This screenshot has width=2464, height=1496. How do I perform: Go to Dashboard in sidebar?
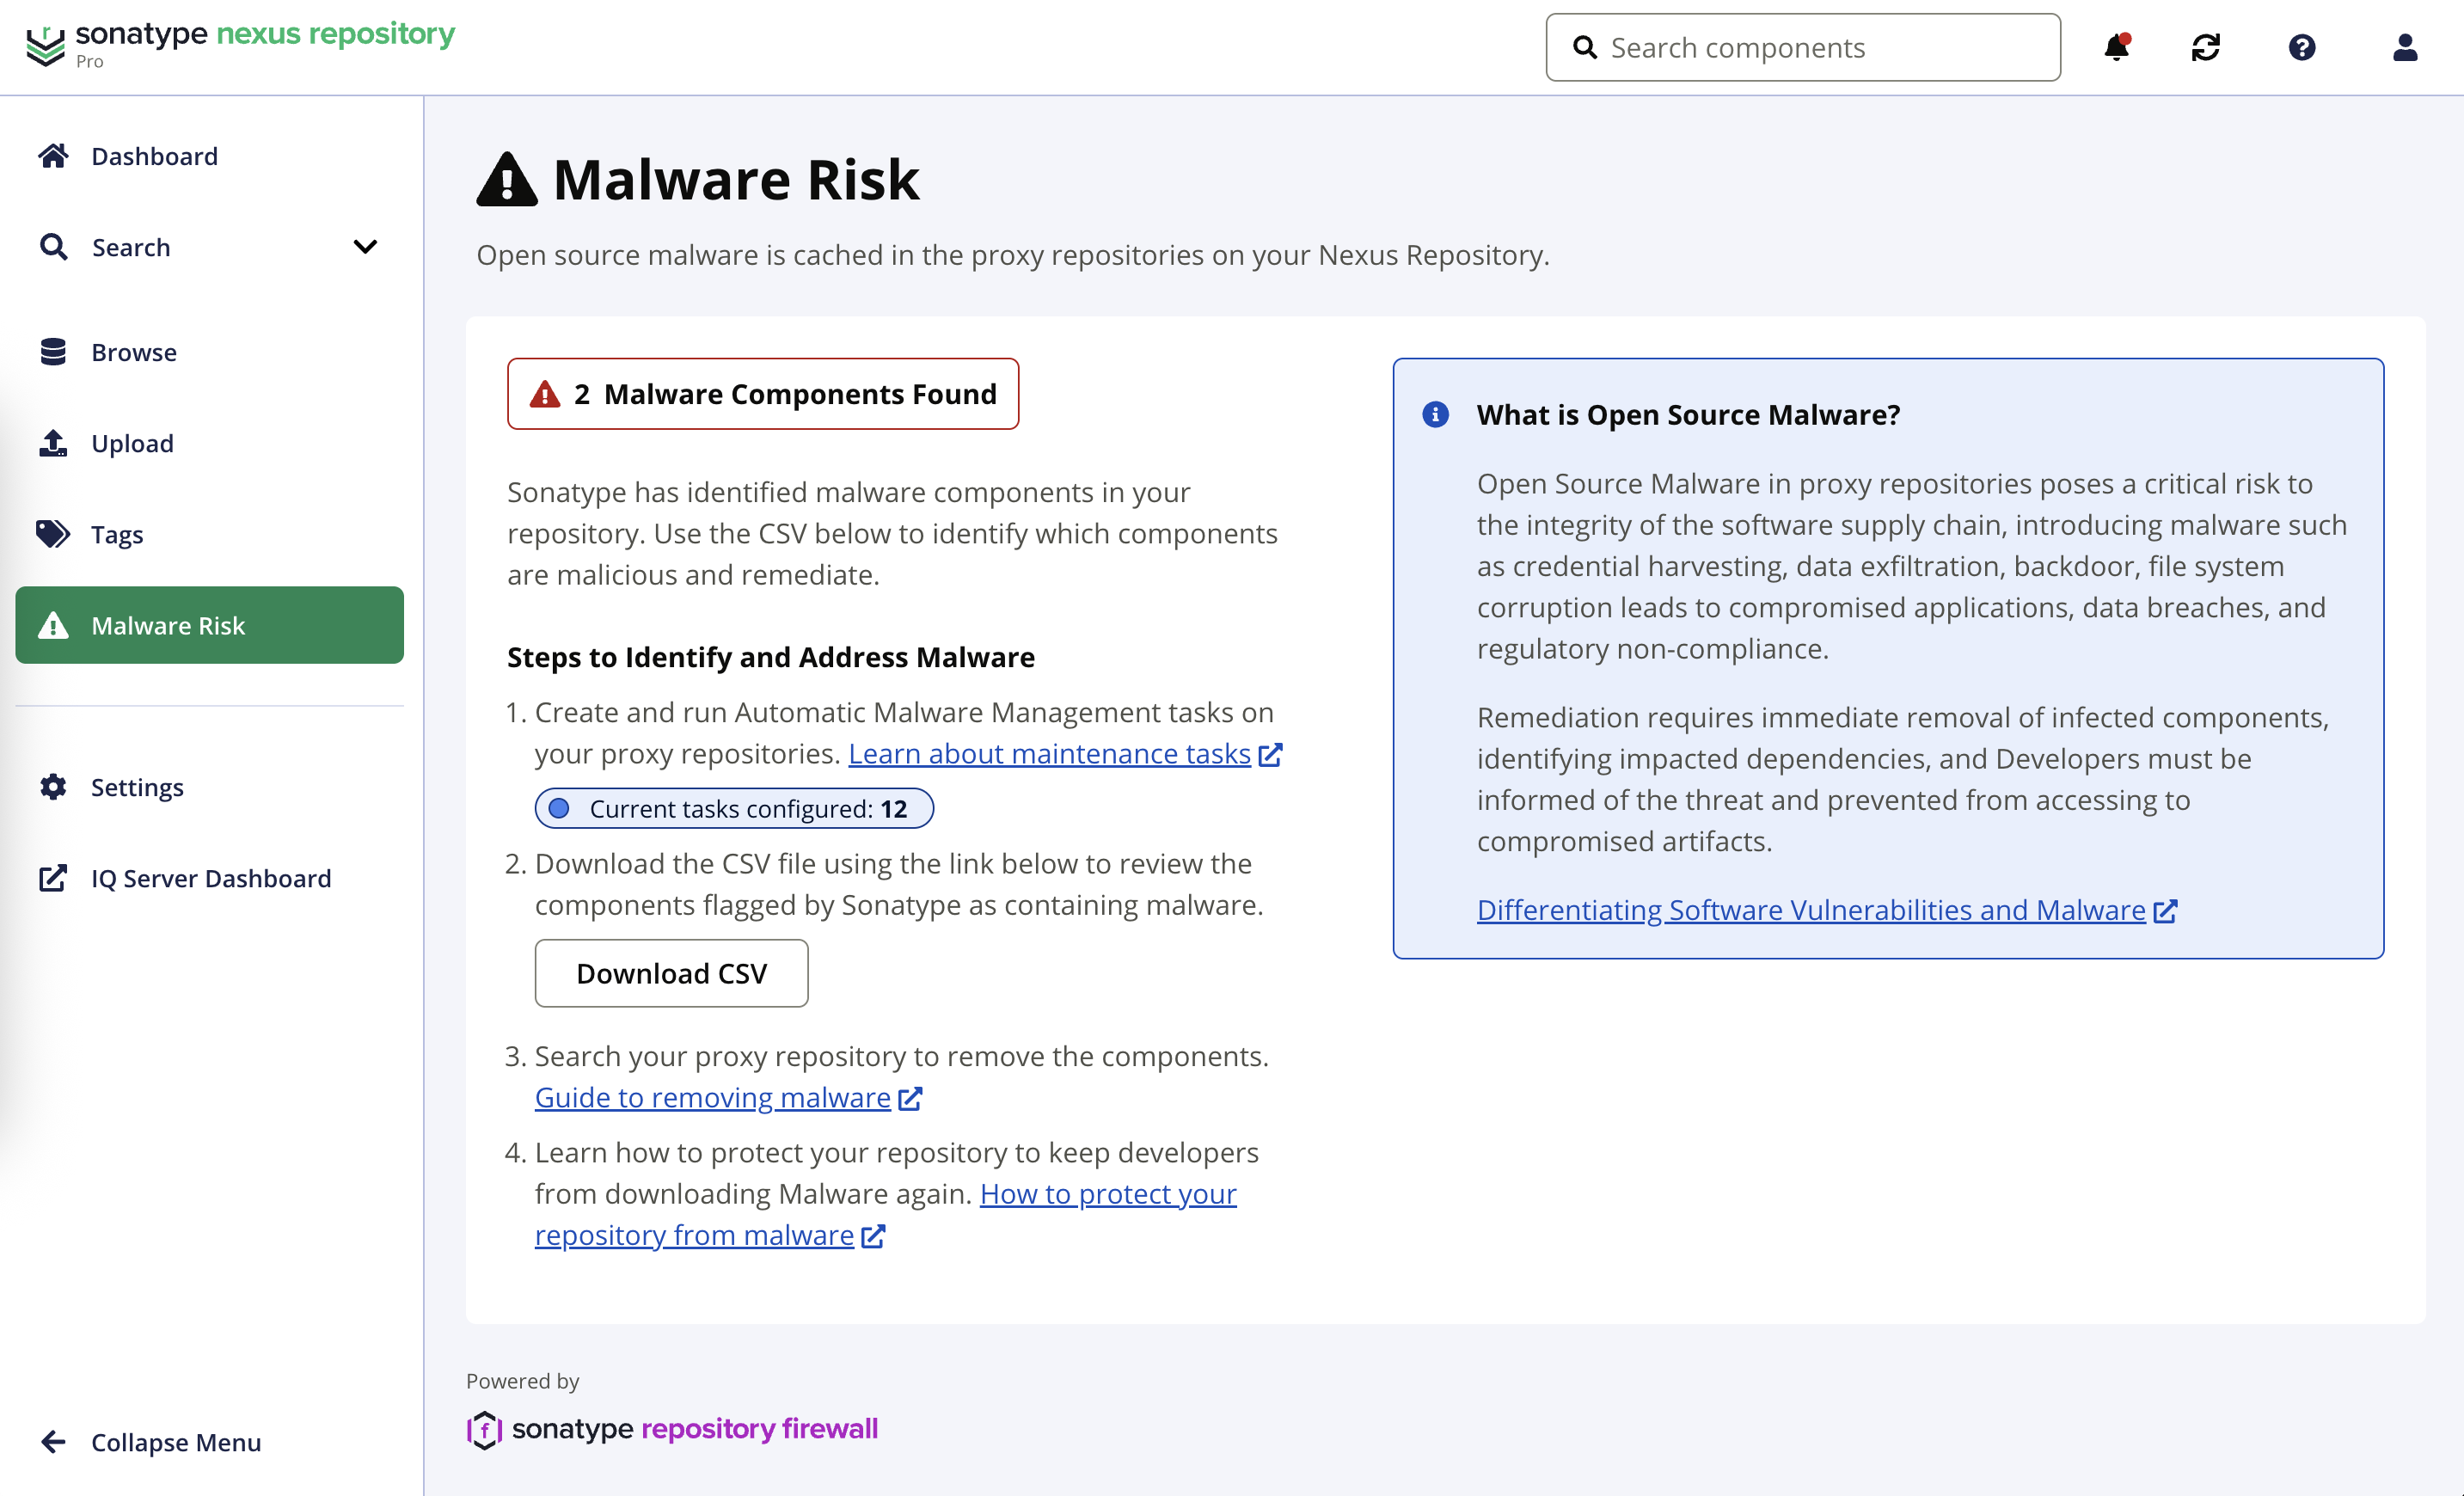[x=209, y=156]
